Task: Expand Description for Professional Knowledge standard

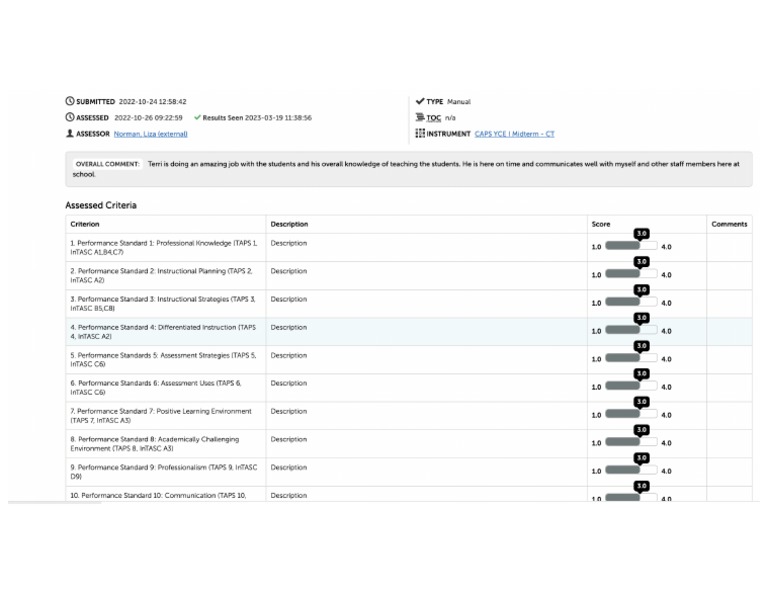Action: (288, 244)
